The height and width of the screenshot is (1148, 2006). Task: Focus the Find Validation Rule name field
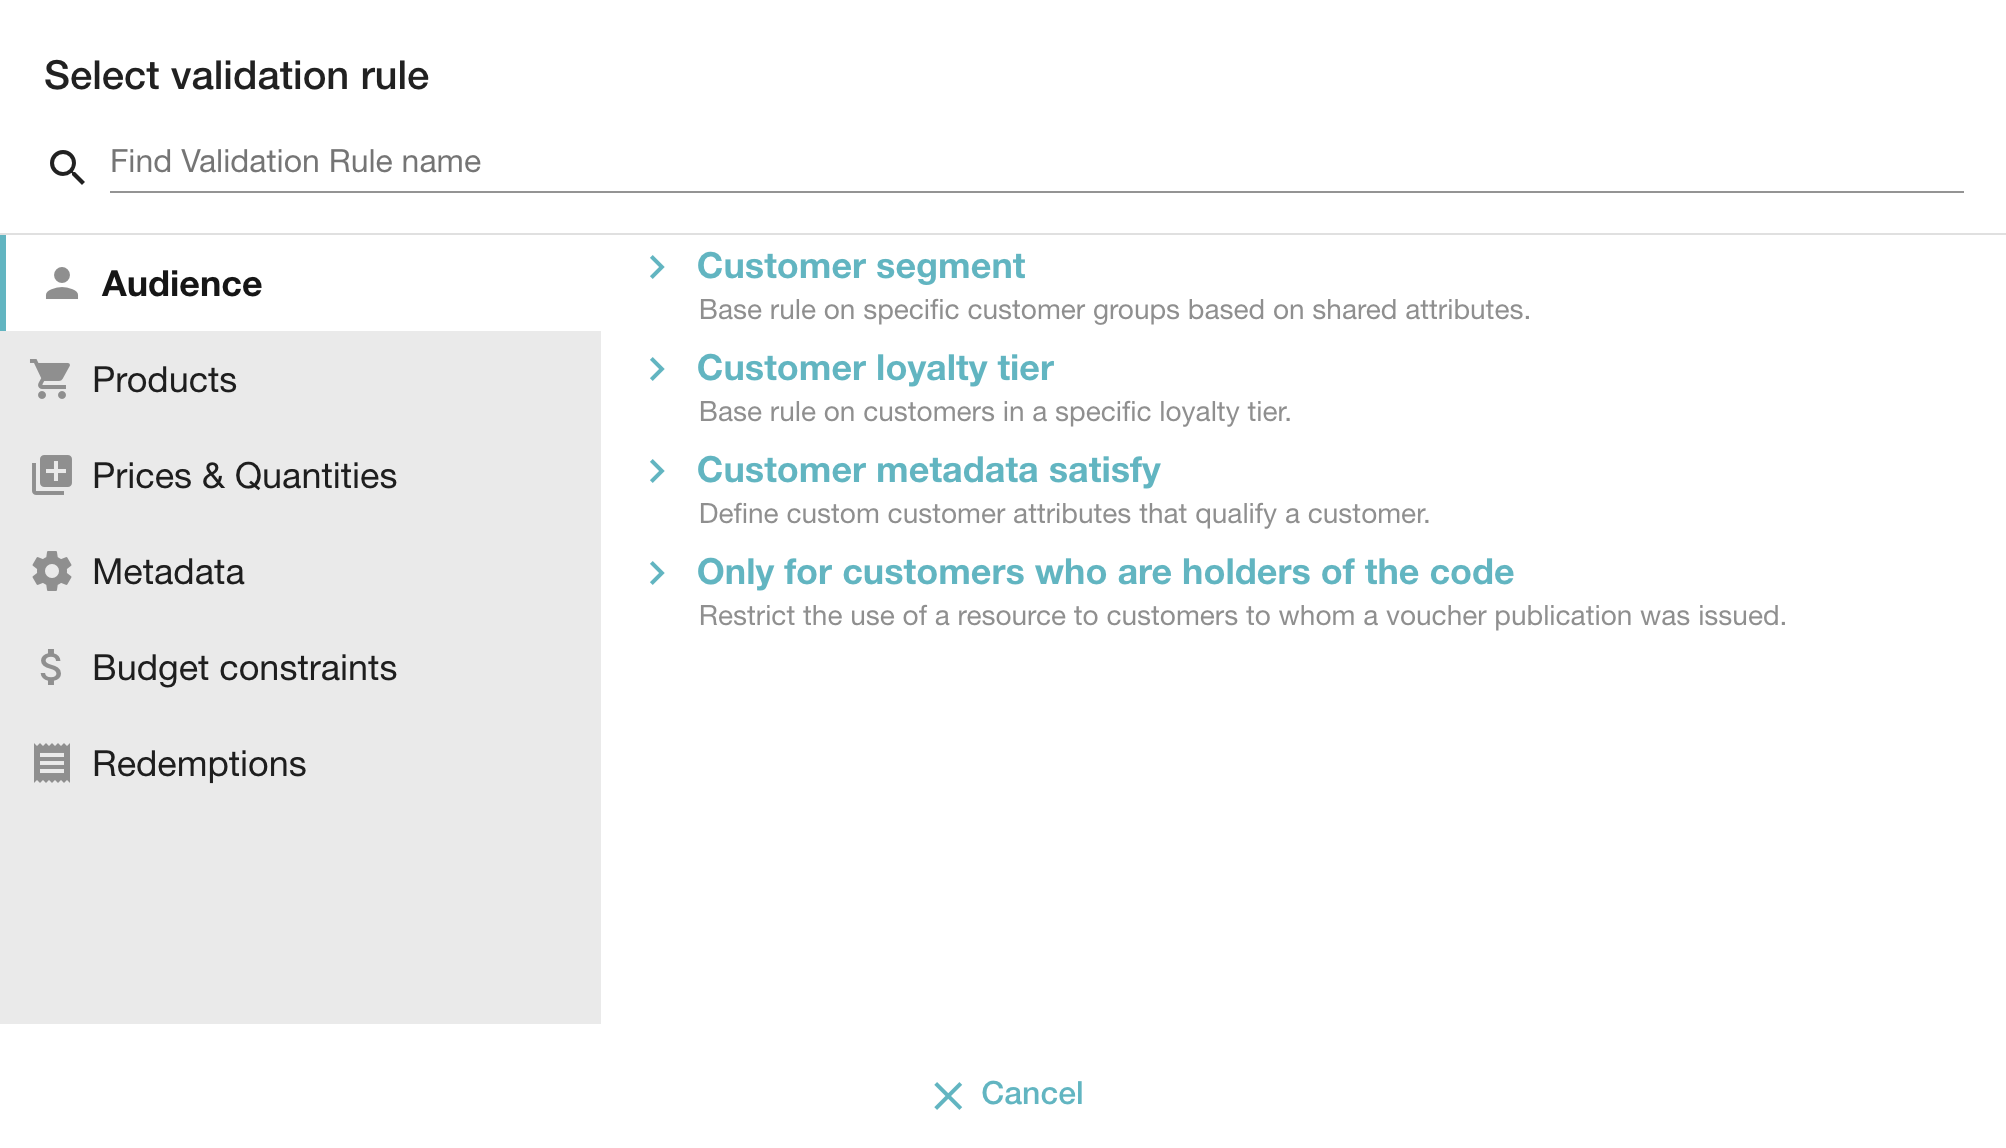[1035, 162]
